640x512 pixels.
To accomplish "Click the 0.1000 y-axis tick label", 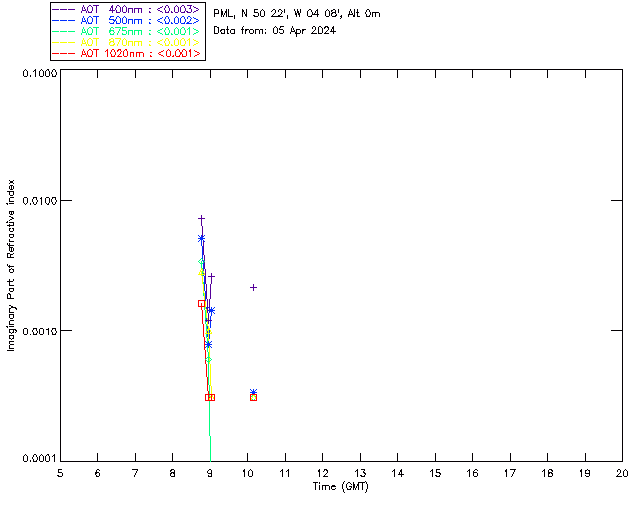I will (x=39, y=73).
